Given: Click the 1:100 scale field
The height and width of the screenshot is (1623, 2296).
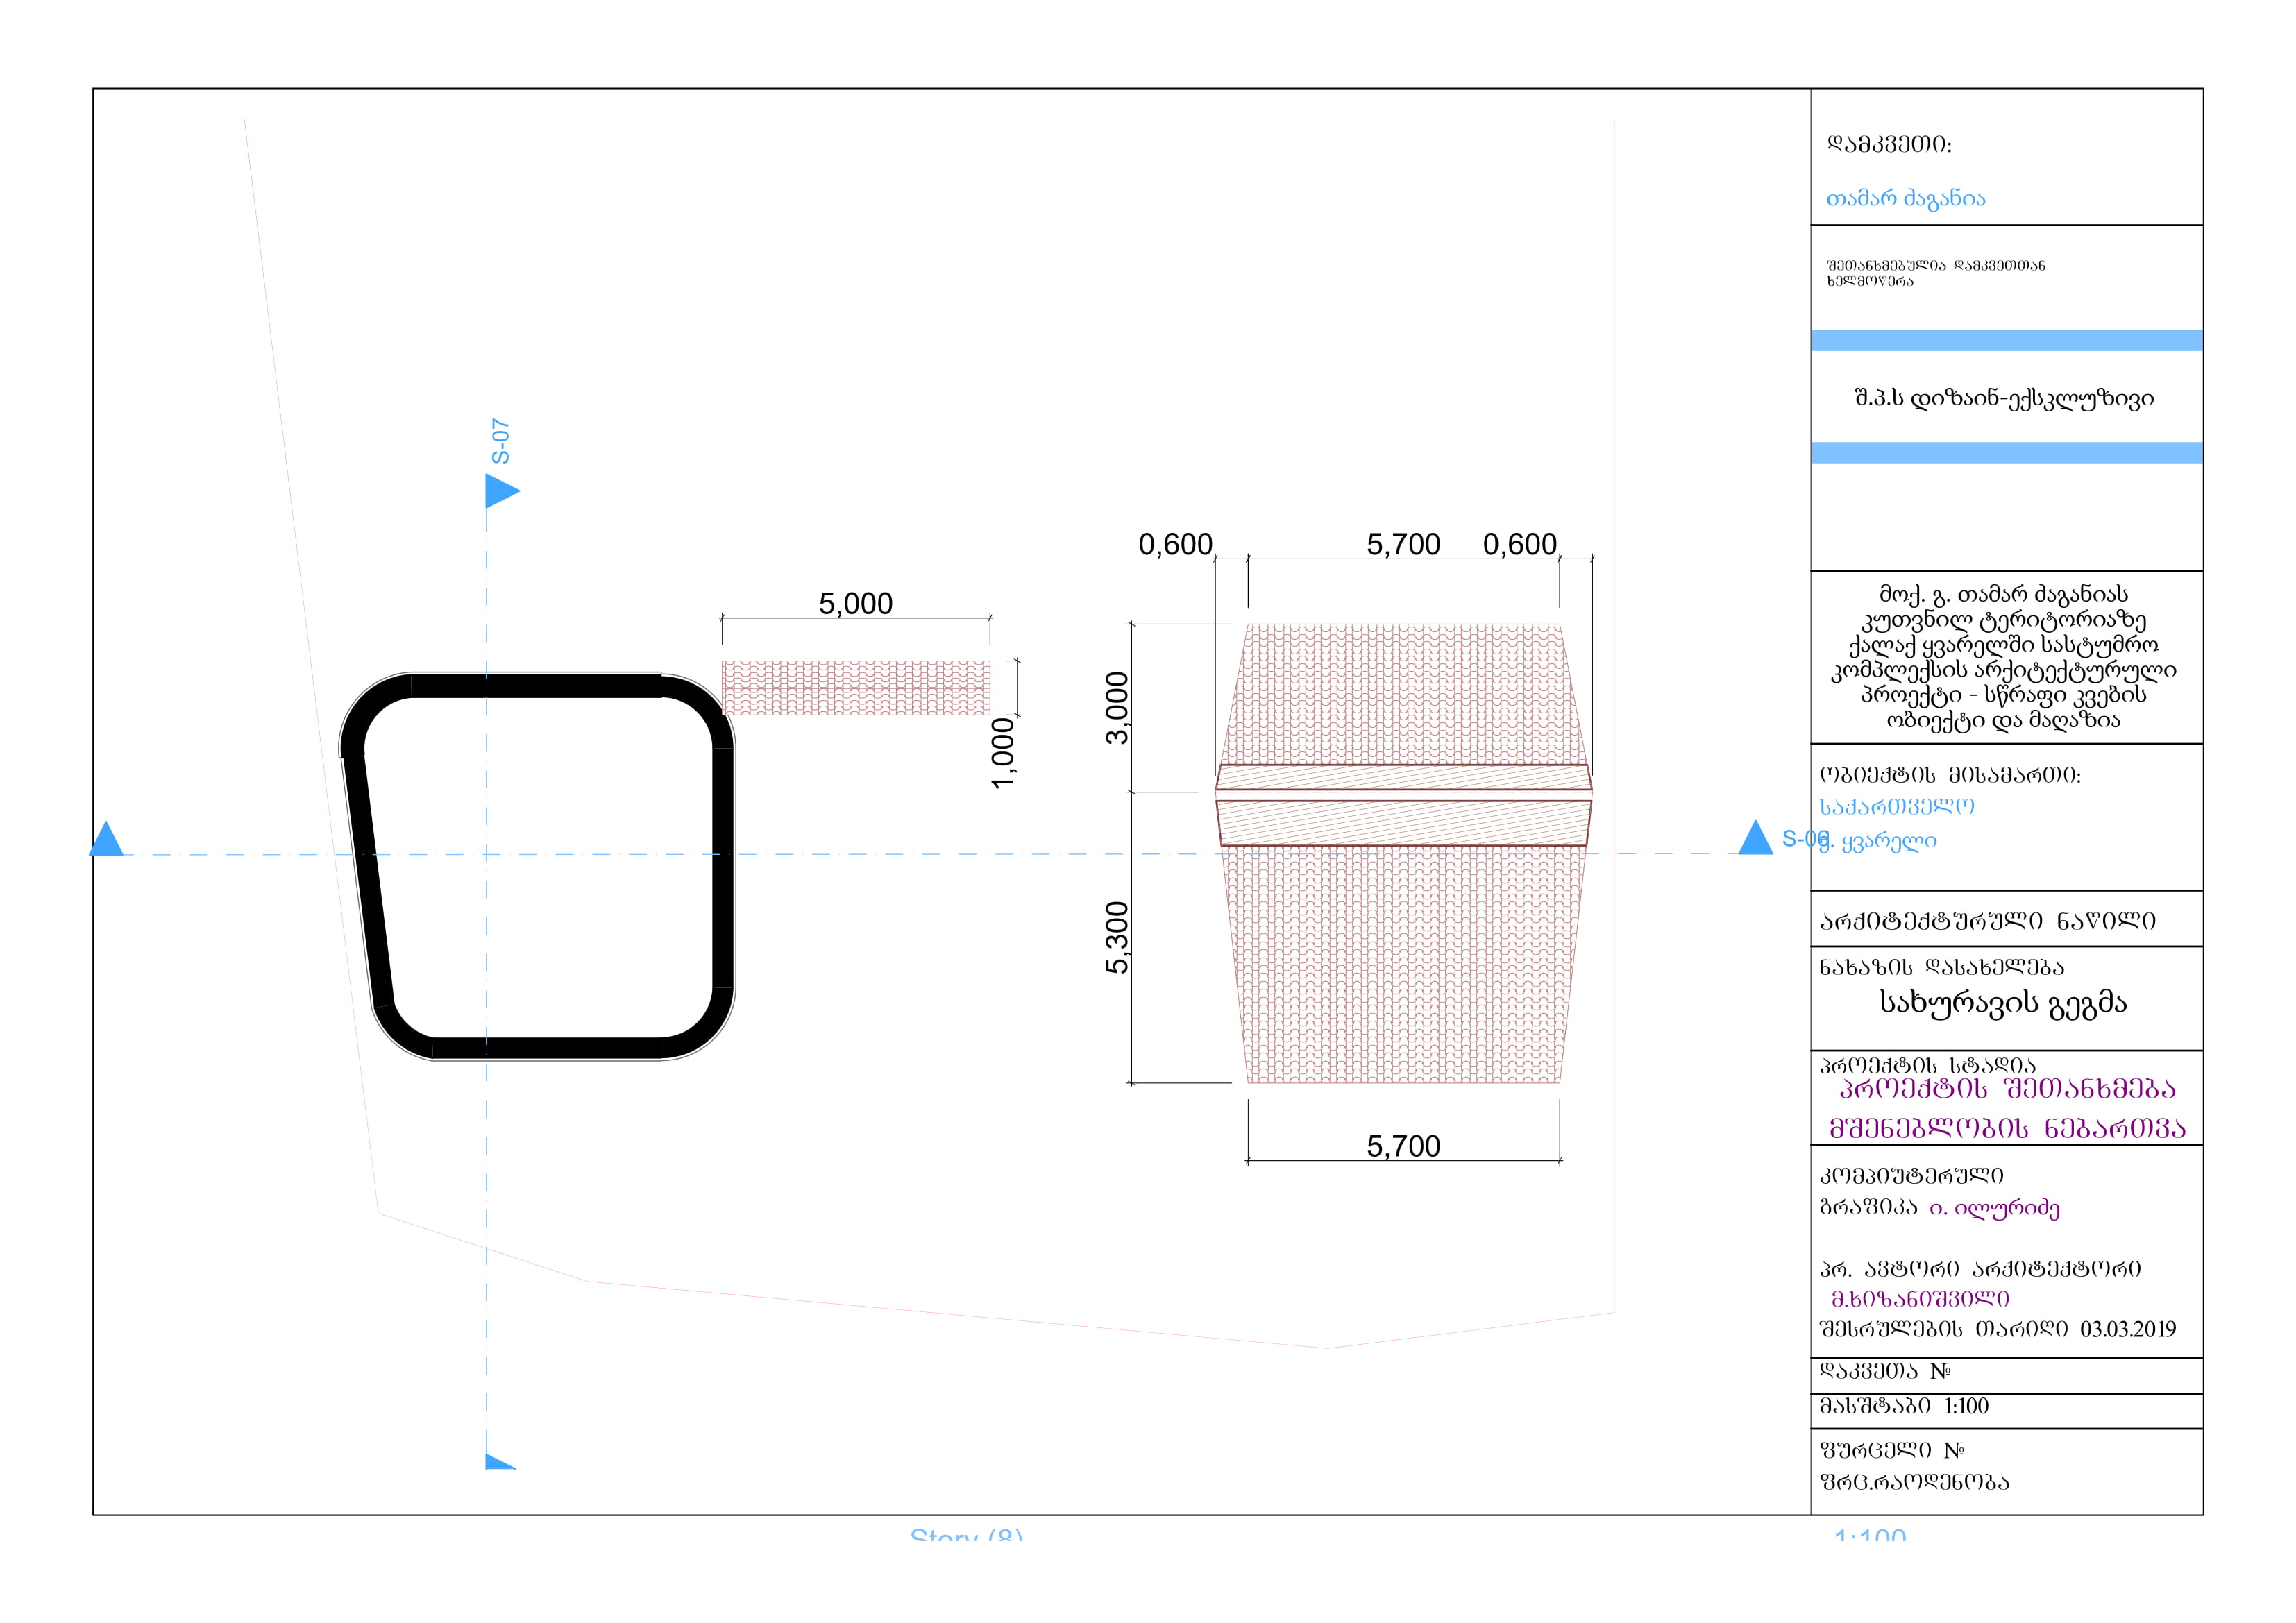Looking at the screenshot, I should pos(1966,1406).
